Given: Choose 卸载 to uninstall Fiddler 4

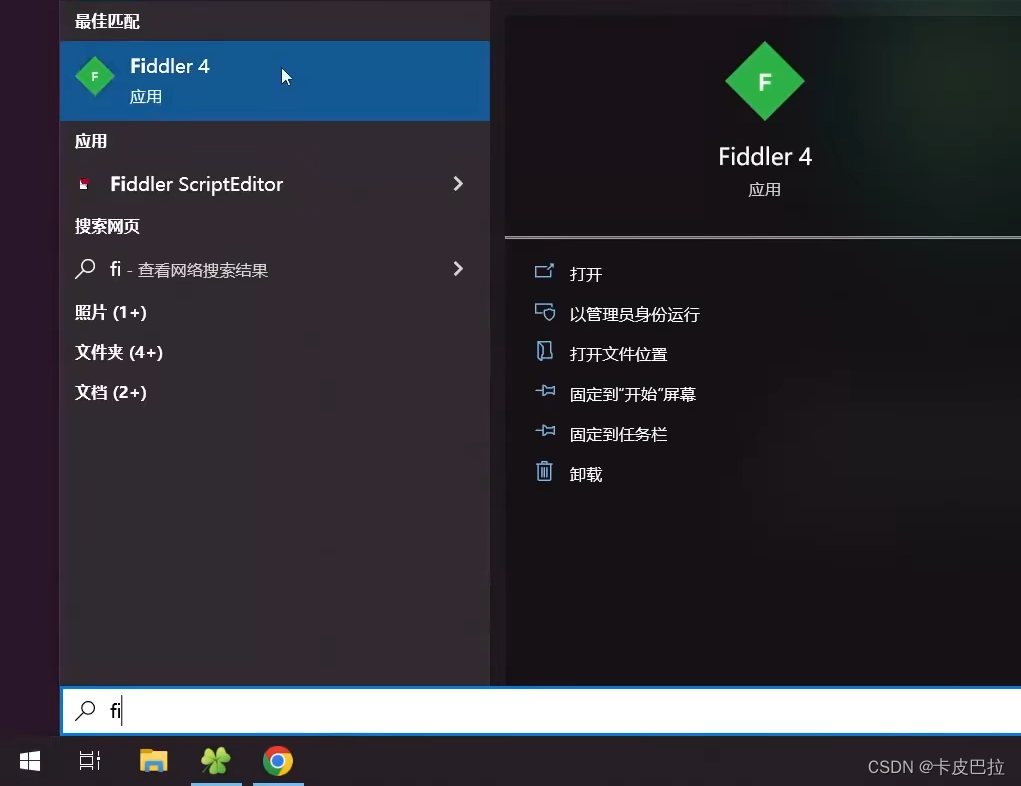Looking at the screenshot, I should 585,475.
